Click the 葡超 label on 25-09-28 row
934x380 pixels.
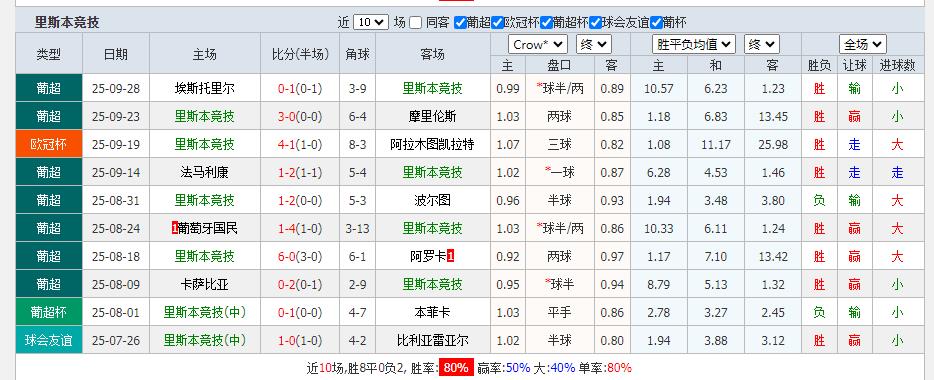pyautogui.click(x=49, y=89)
